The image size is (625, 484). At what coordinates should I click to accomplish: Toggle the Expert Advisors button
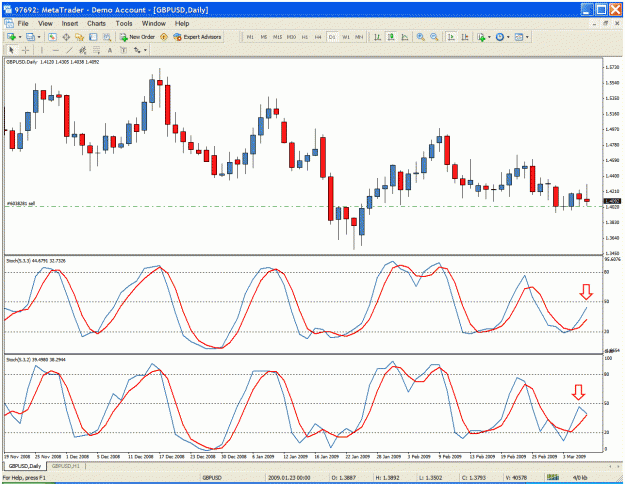[x=197, y=37]
